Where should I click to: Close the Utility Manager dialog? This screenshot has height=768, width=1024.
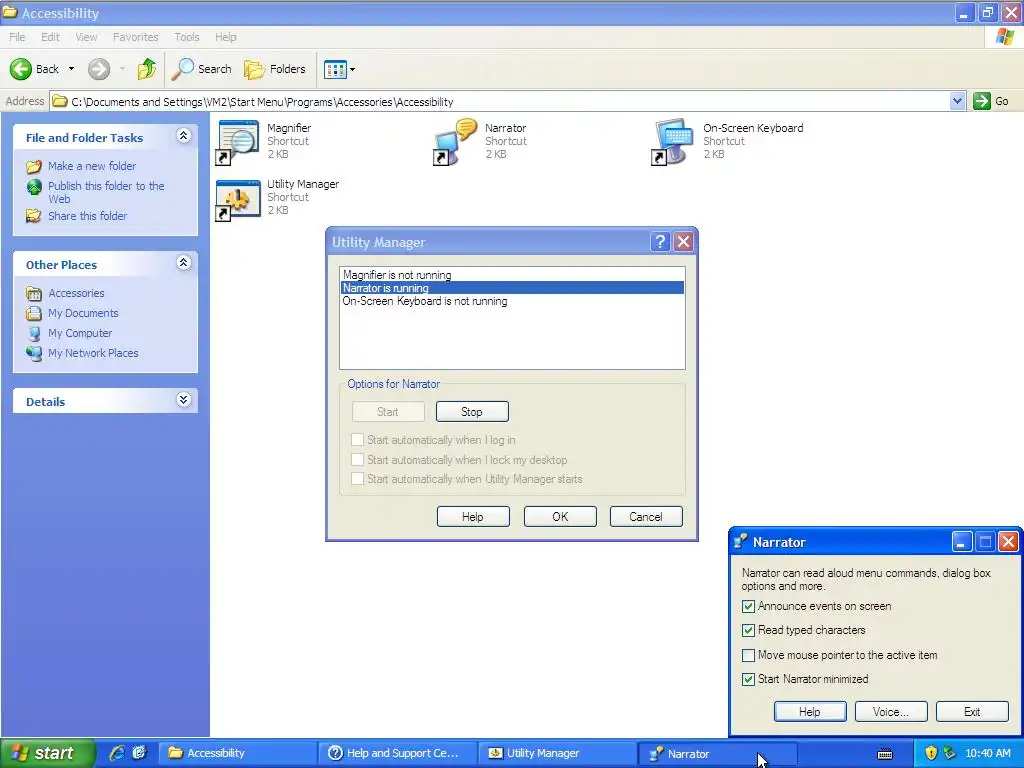click(x=683, y=242)
